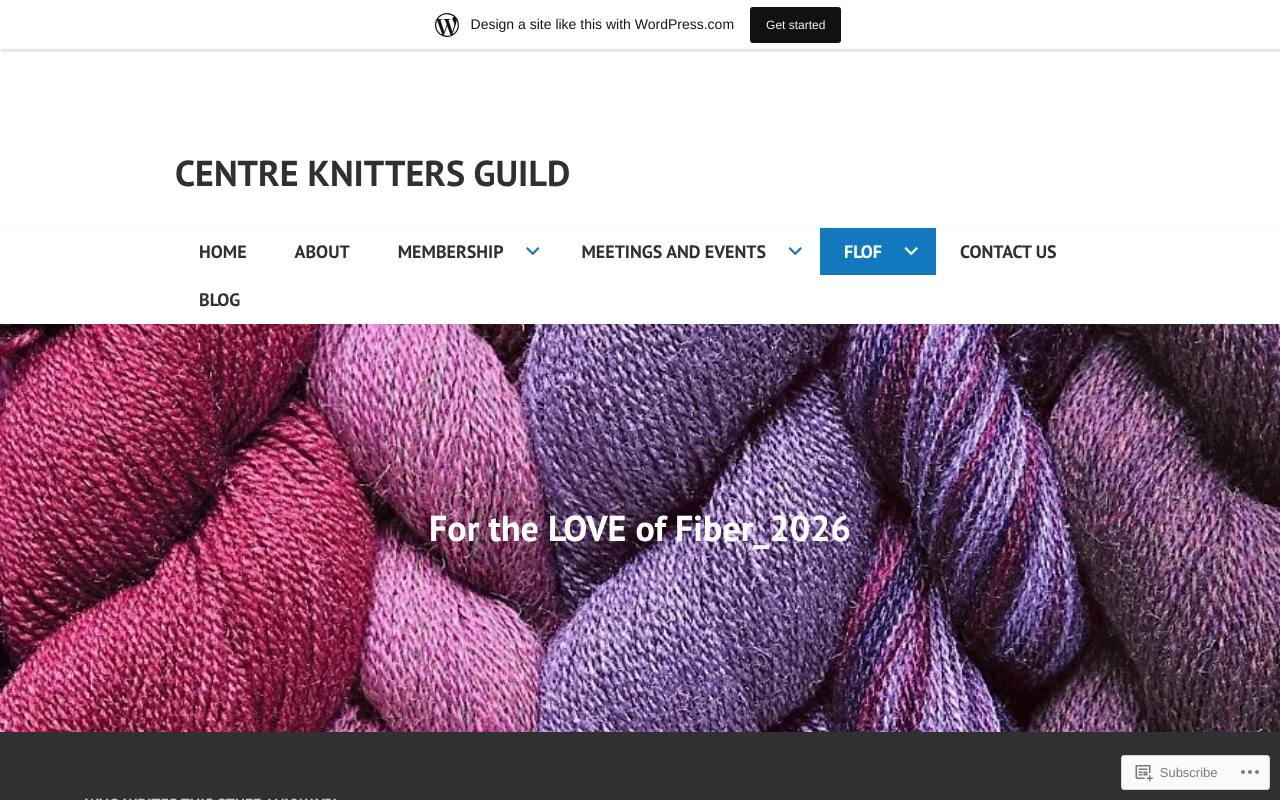Viewport: 1280px width, 800px height.
Task: Open the BLOG section
Action: click(x=219, y=299)
